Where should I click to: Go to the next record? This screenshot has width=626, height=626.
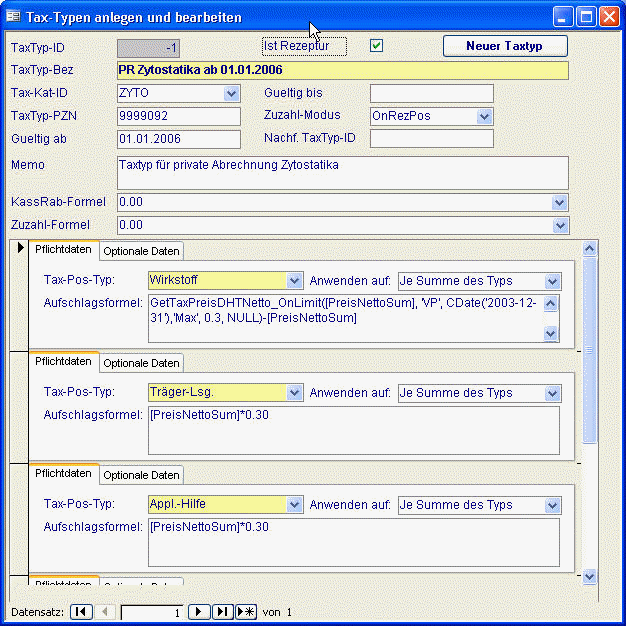pos(199,612)
